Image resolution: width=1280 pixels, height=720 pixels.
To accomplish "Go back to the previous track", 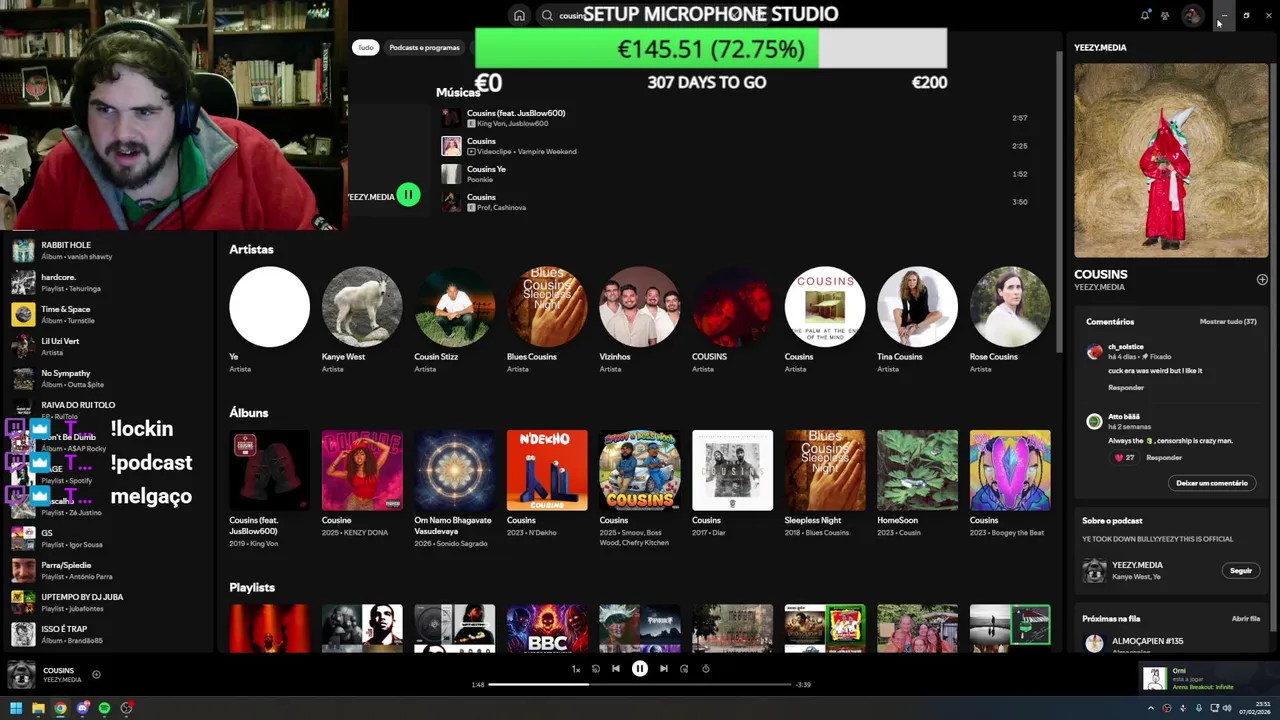I will tap(616, 669).
